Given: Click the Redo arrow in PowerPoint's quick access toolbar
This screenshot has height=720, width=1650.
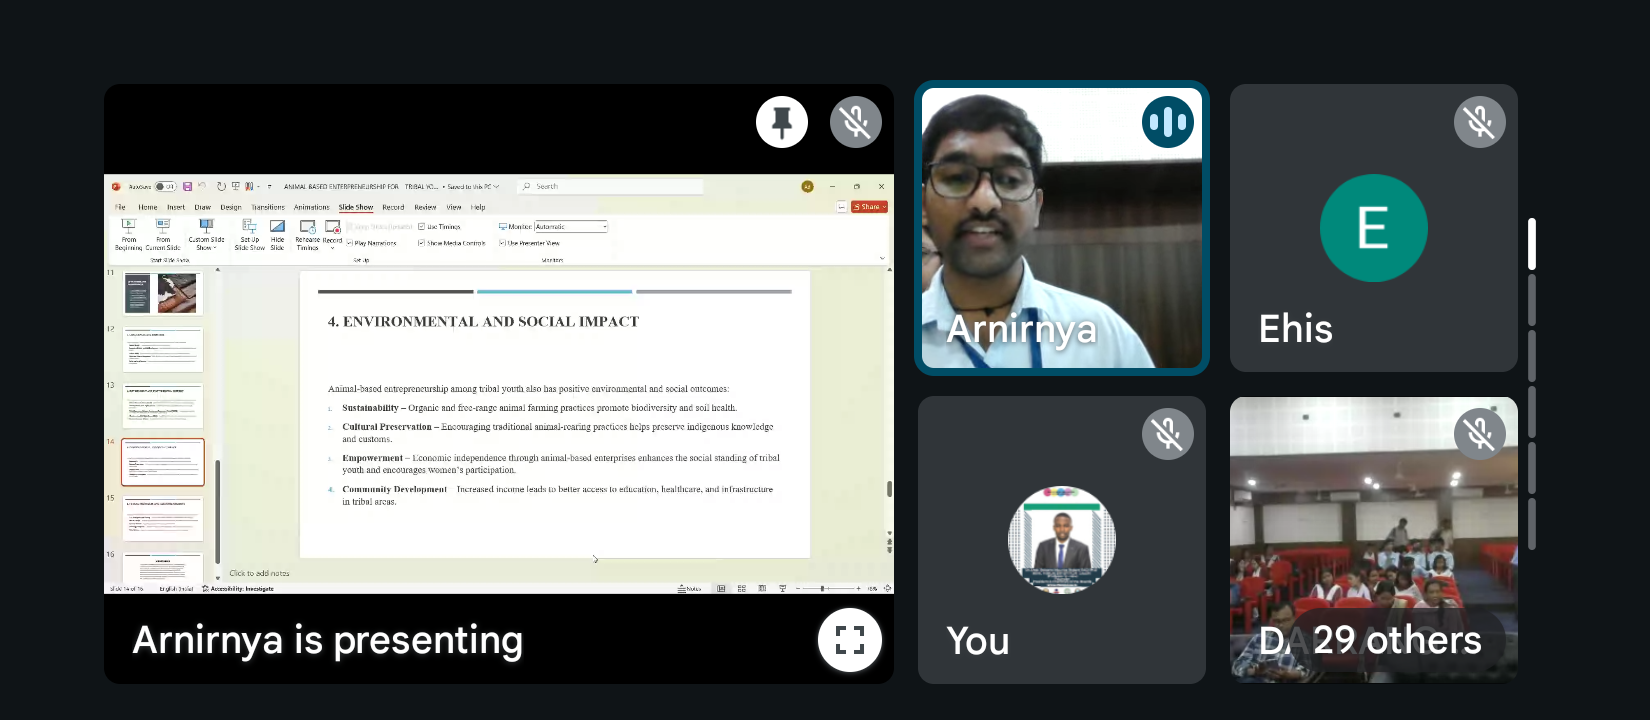Looking at the screenshot, I should [x=221, y=187].
